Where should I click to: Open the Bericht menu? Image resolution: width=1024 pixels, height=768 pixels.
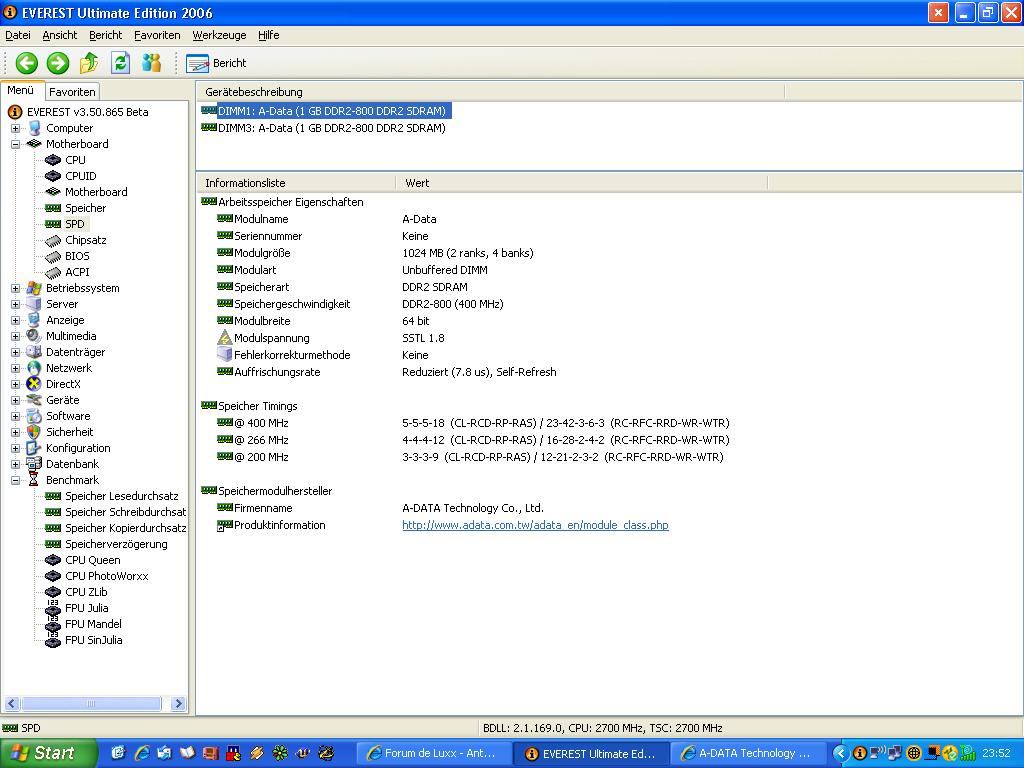pos(105,35)
